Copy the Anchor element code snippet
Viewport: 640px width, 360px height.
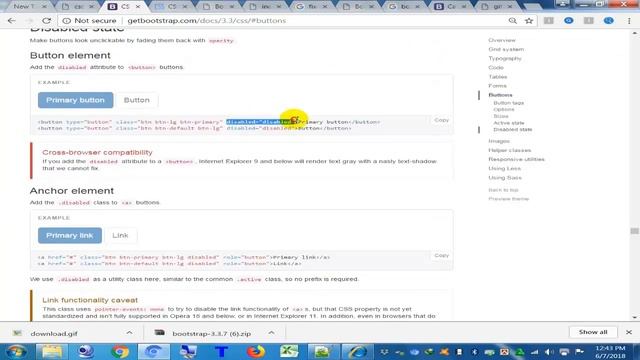coord(441,256)
